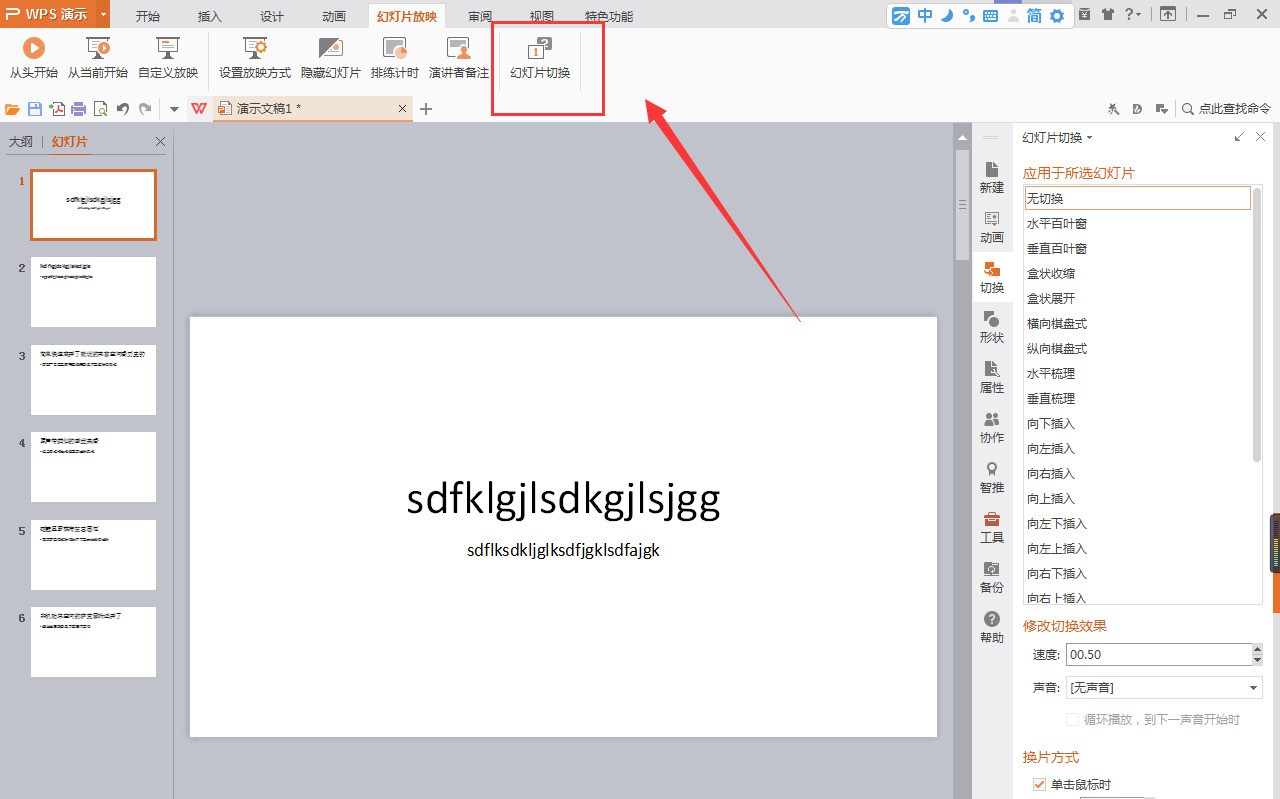
Task: Open print preview icon
Action: pos(100,109)
